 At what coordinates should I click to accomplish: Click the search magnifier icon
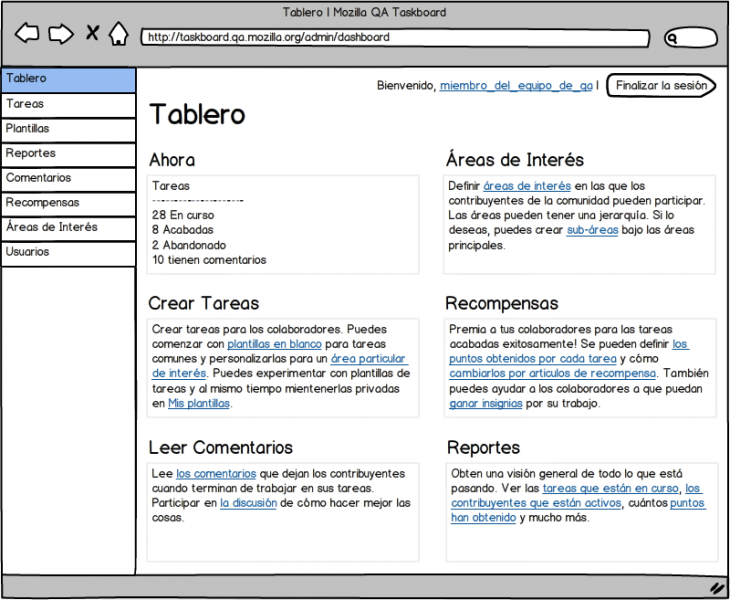[671, 38]
